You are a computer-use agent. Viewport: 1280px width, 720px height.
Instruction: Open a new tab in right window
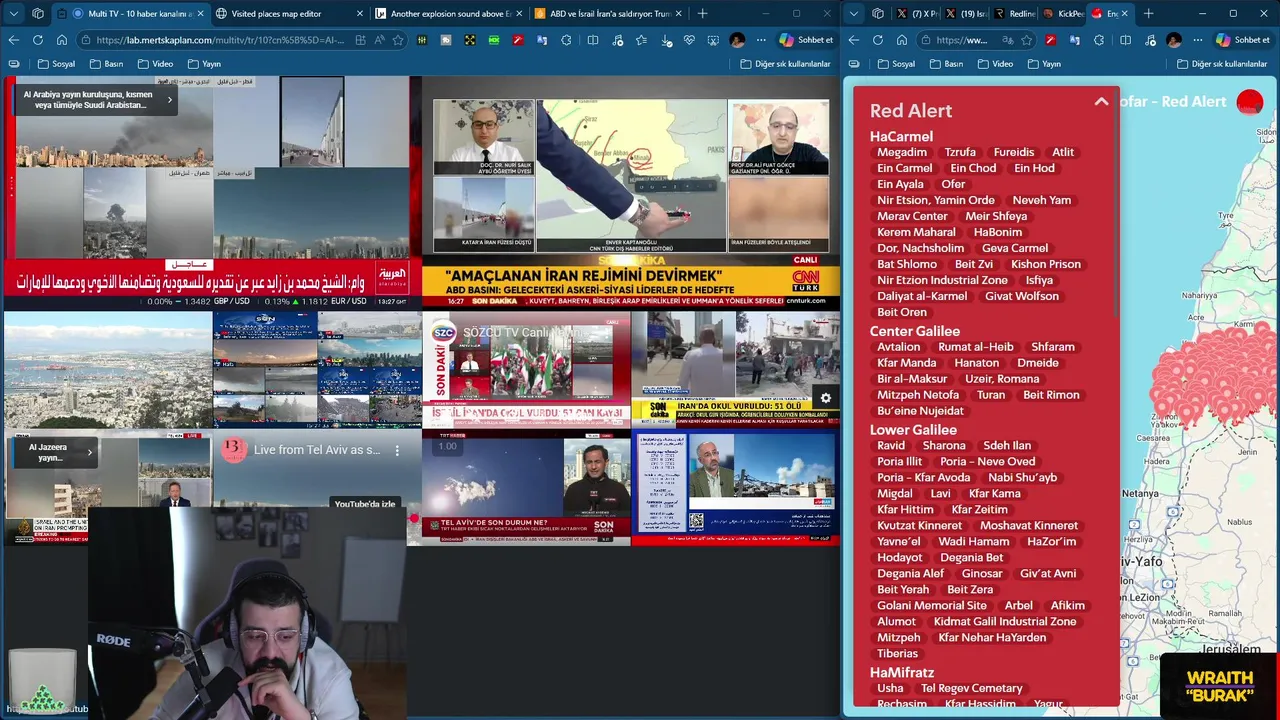click(1148, 14)
